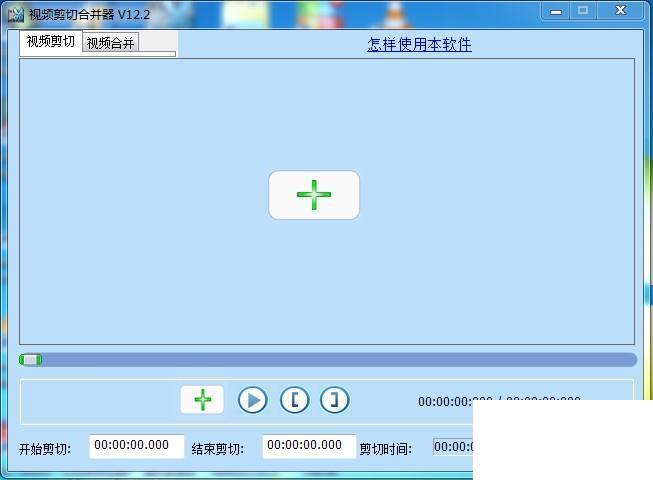Focus the 开始剪切 time input field

[x=137, y=446]
